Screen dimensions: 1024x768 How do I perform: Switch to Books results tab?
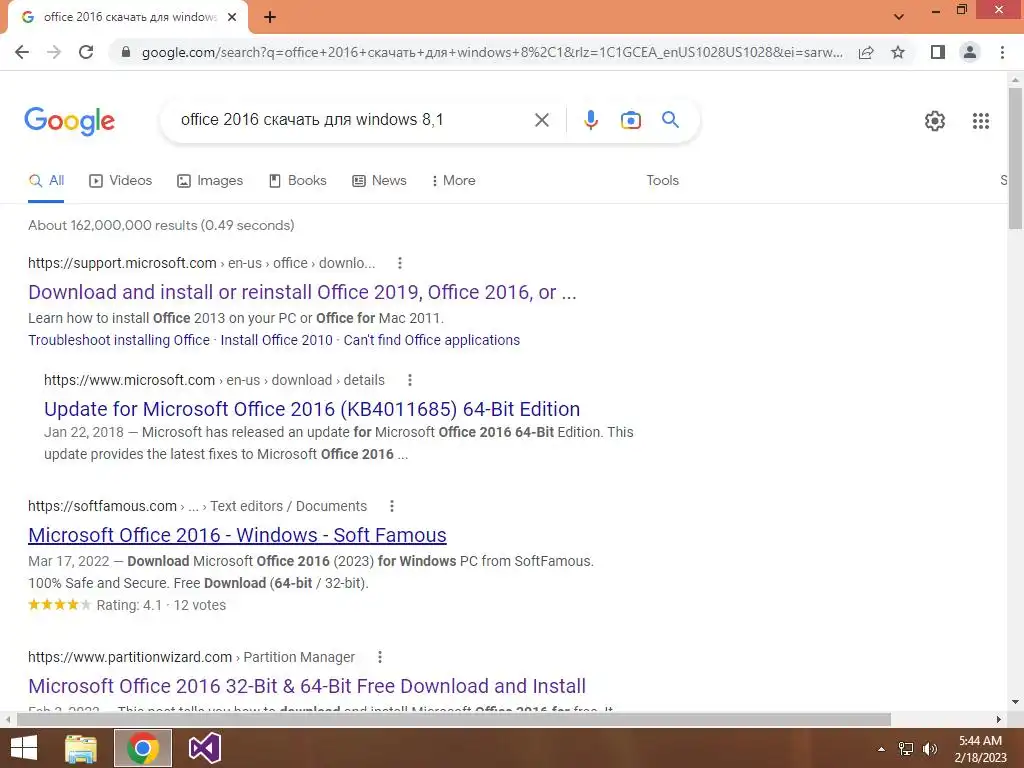point(298,181)
